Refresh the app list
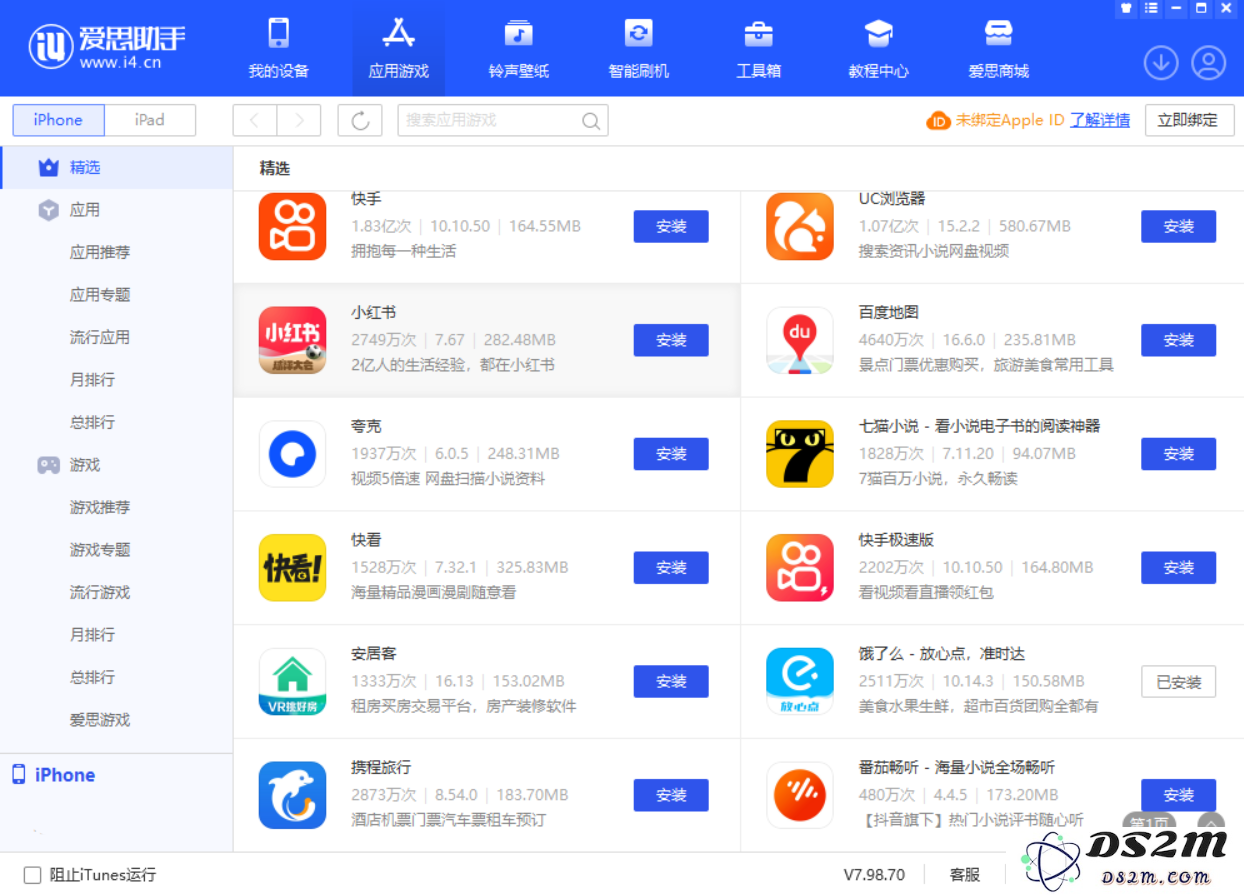Viewport: 1244px width, 895px height. [360, 120]
